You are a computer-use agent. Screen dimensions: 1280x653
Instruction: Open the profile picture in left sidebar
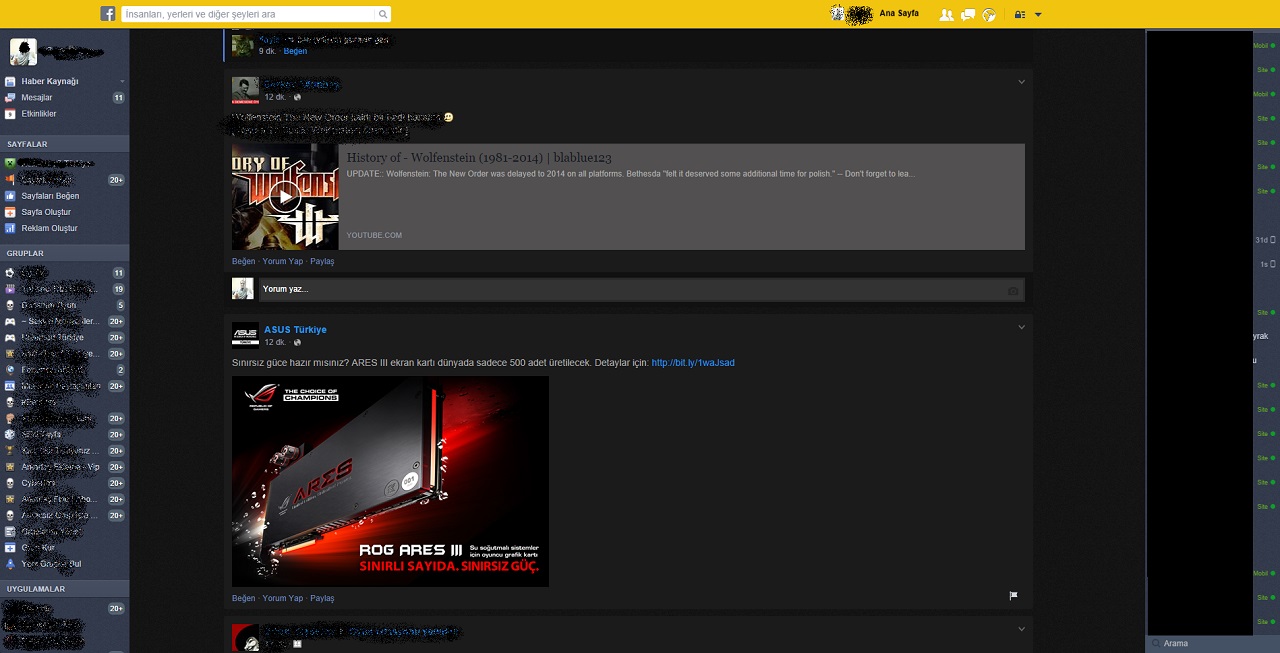[x=23, y=52]
